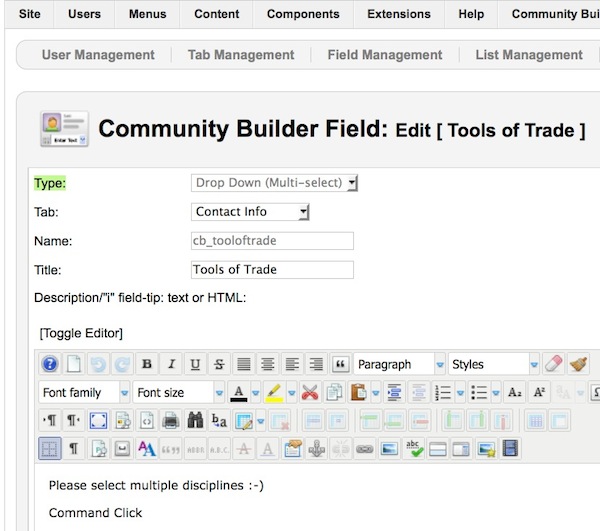600x531 pixels.
Task: Click the Superscript icon
Action: tap(539, 393)
